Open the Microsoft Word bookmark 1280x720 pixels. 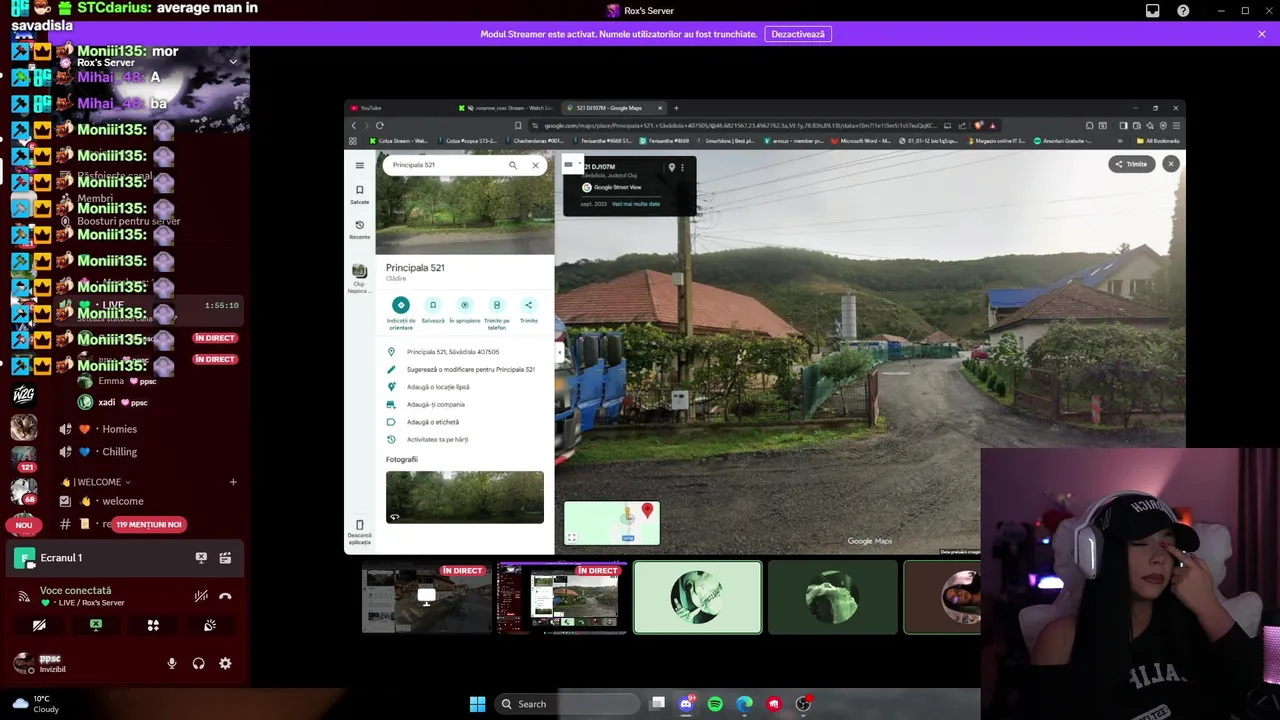(x=862, y=141)
